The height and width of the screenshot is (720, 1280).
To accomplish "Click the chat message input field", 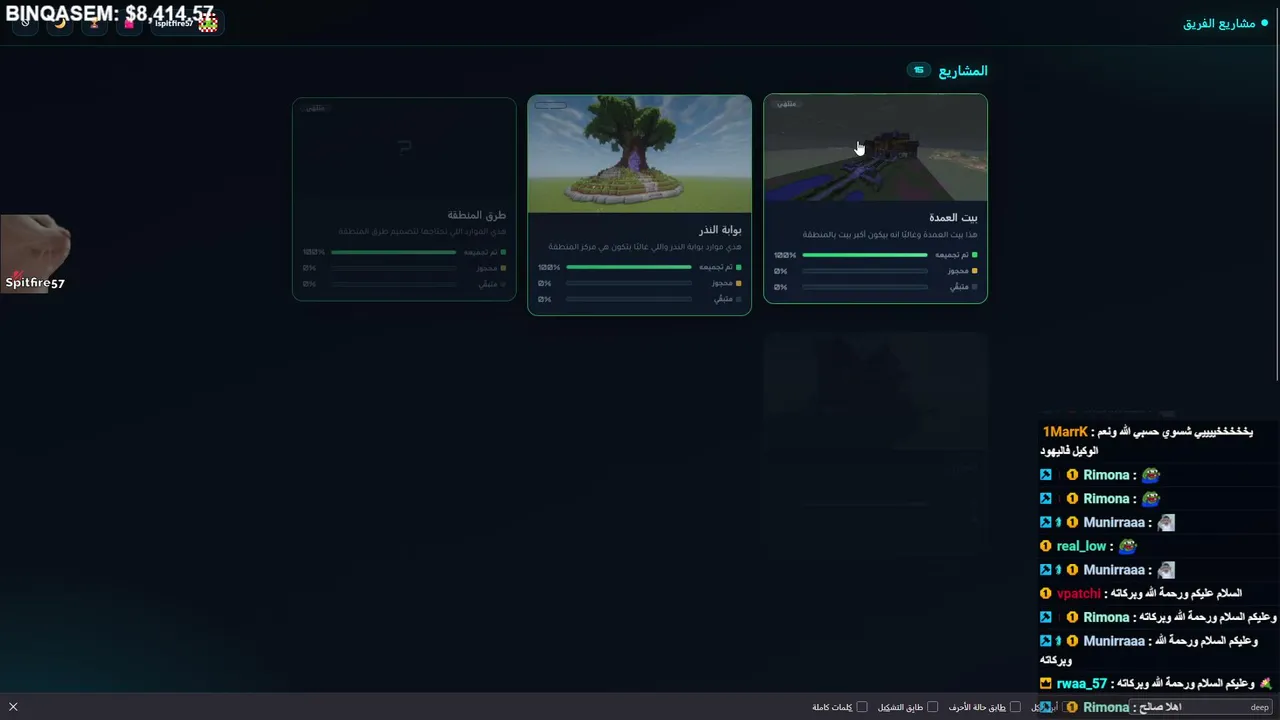I will click(x=1200, y=707).
